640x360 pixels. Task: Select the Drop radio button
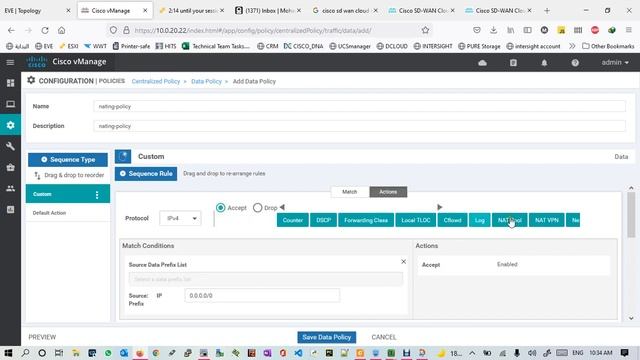click(258, 208)
